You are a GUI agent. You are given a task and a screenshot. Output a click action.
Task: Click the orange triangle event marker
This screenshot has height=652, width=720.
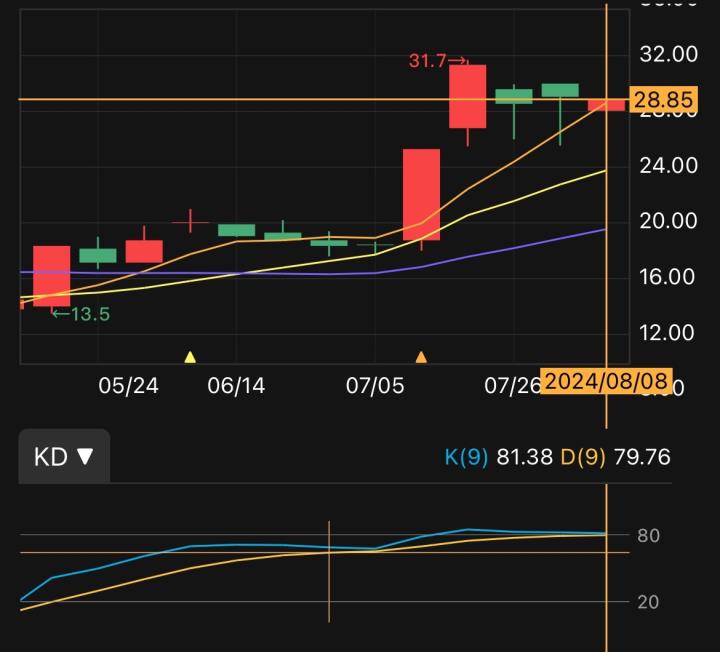tap(421, 356)
